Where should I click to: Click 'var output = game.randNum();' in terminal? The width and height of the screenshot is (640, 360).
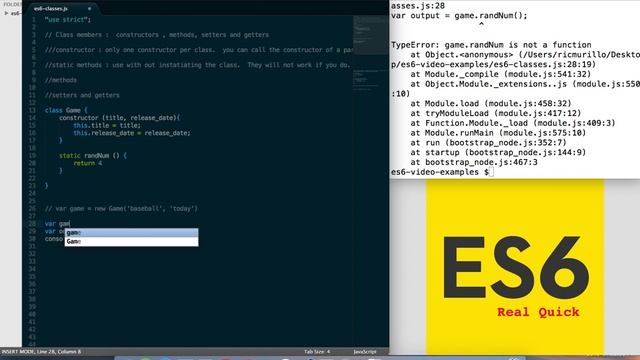tap(459, 16)
